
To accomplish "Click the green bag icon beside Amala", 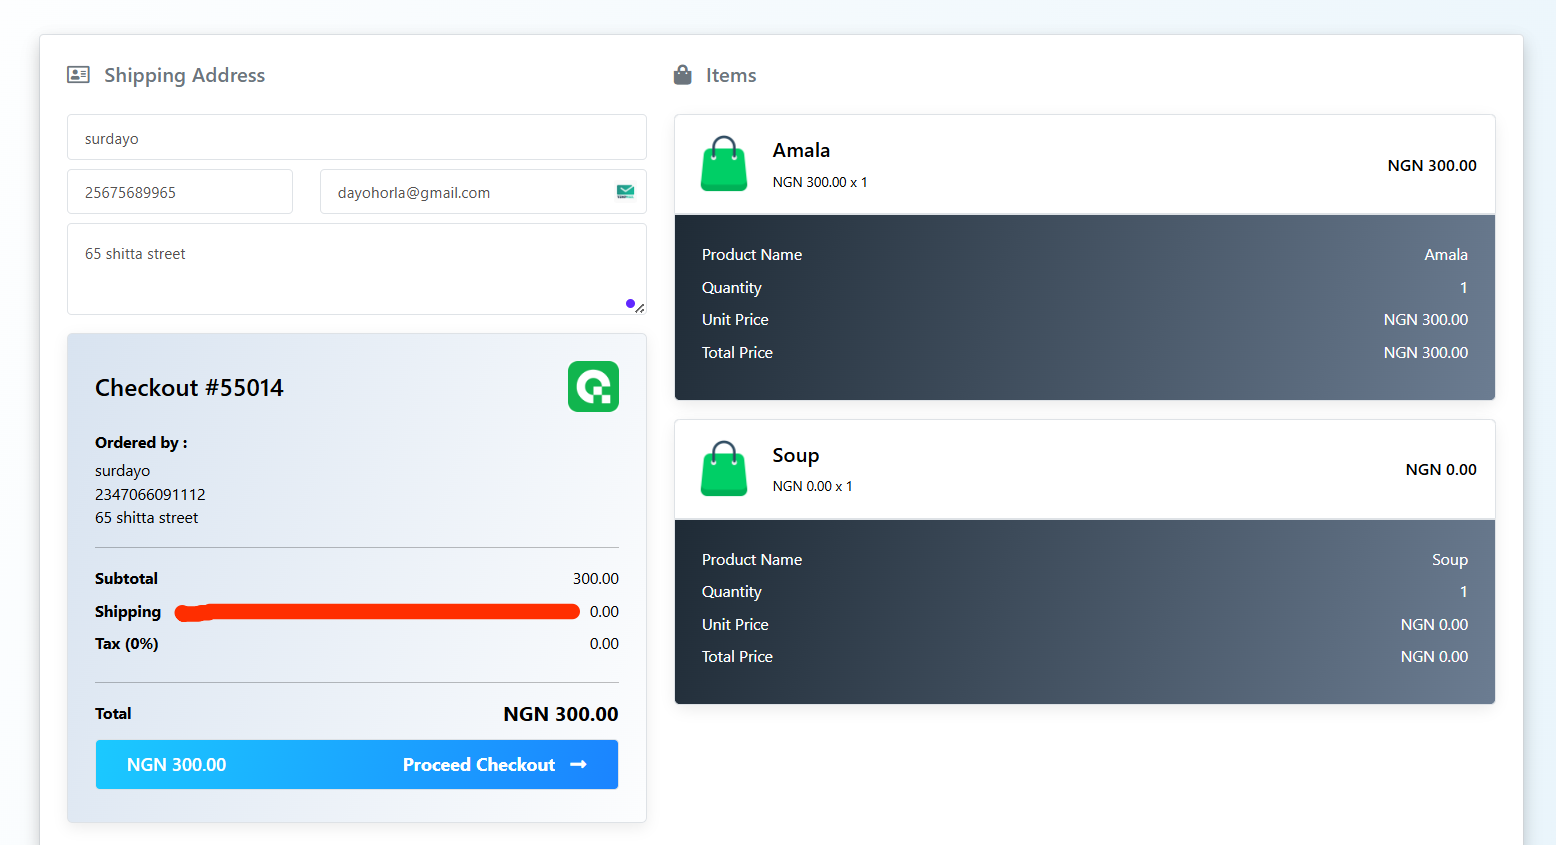I will pyautogui.click(x=724, y=164).
